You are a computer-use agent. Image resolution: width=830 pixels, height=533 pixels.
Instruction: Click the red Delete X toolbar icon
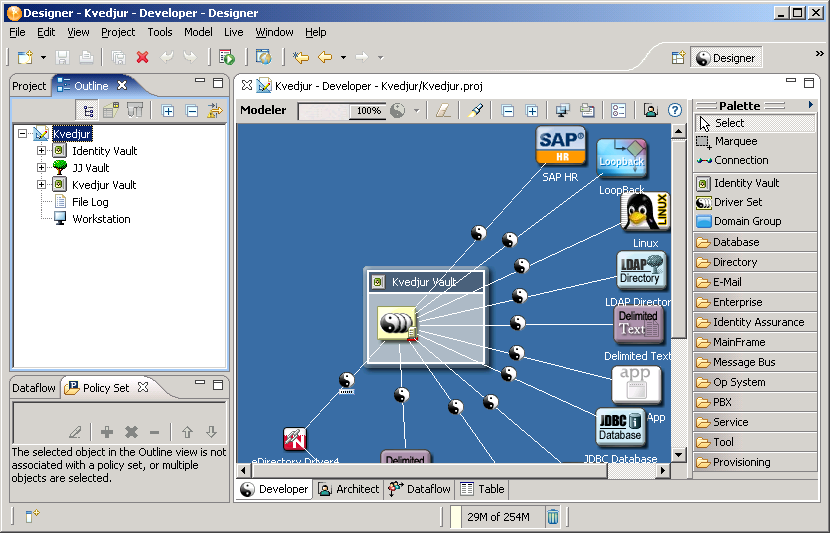(142, 57)
